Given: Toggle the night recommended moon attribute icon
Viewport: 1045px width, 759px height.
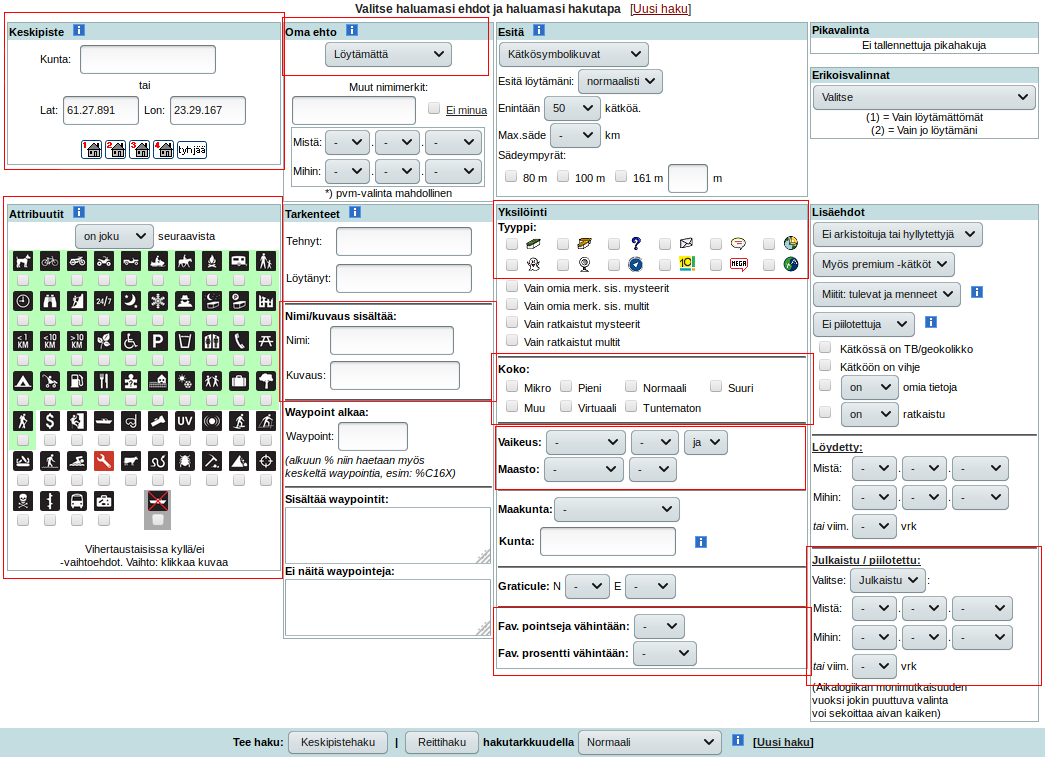Looking at the screenshot, I should click(x=131, y=301).
